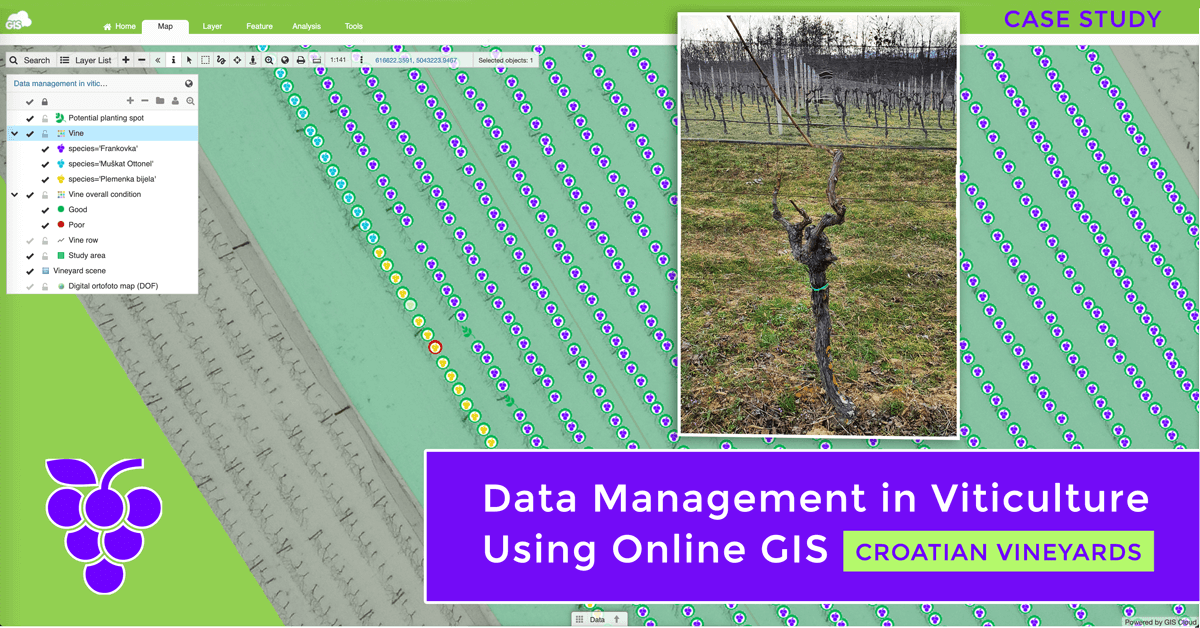Click the globe icon beside the map title
The image size is (1200, 628).
click(x=189, y=84)
